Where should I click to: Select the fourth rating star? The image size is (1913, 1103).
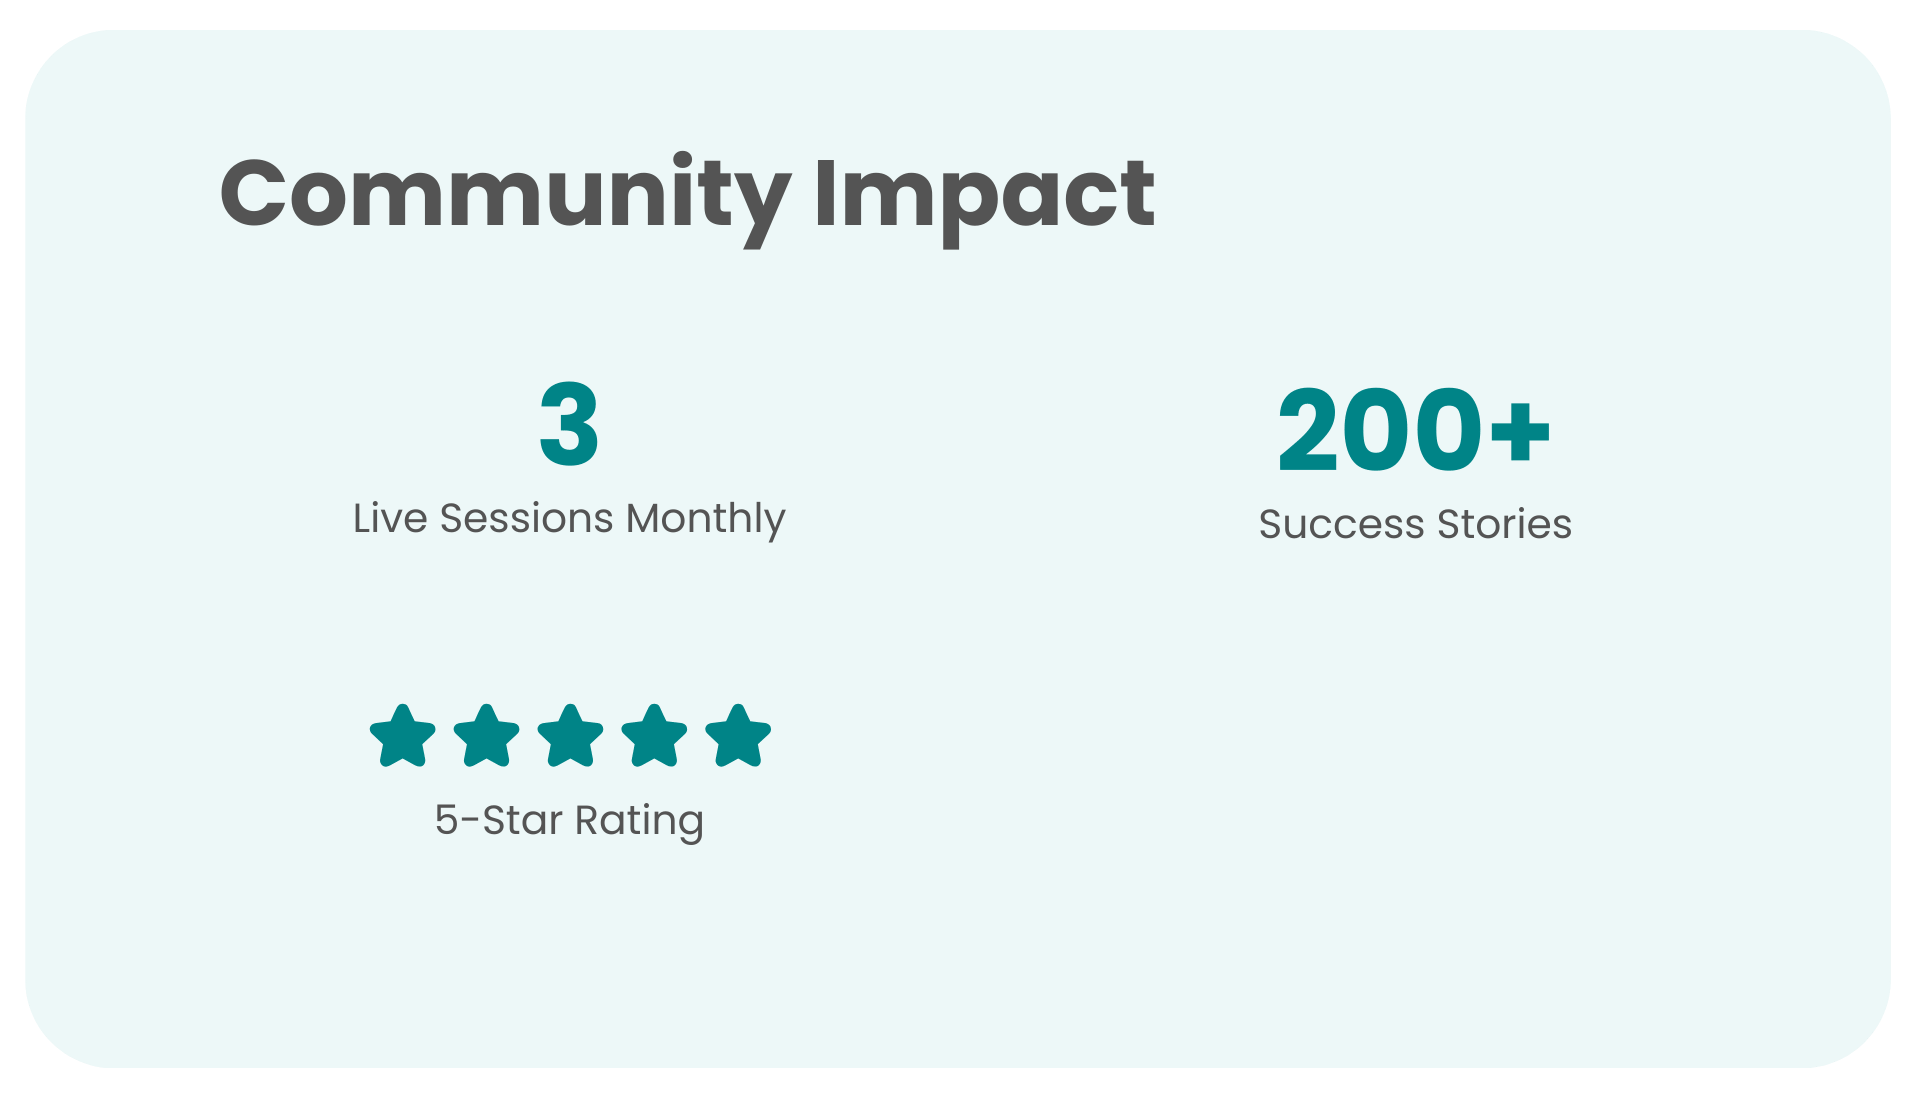click(x=655, y=736)
